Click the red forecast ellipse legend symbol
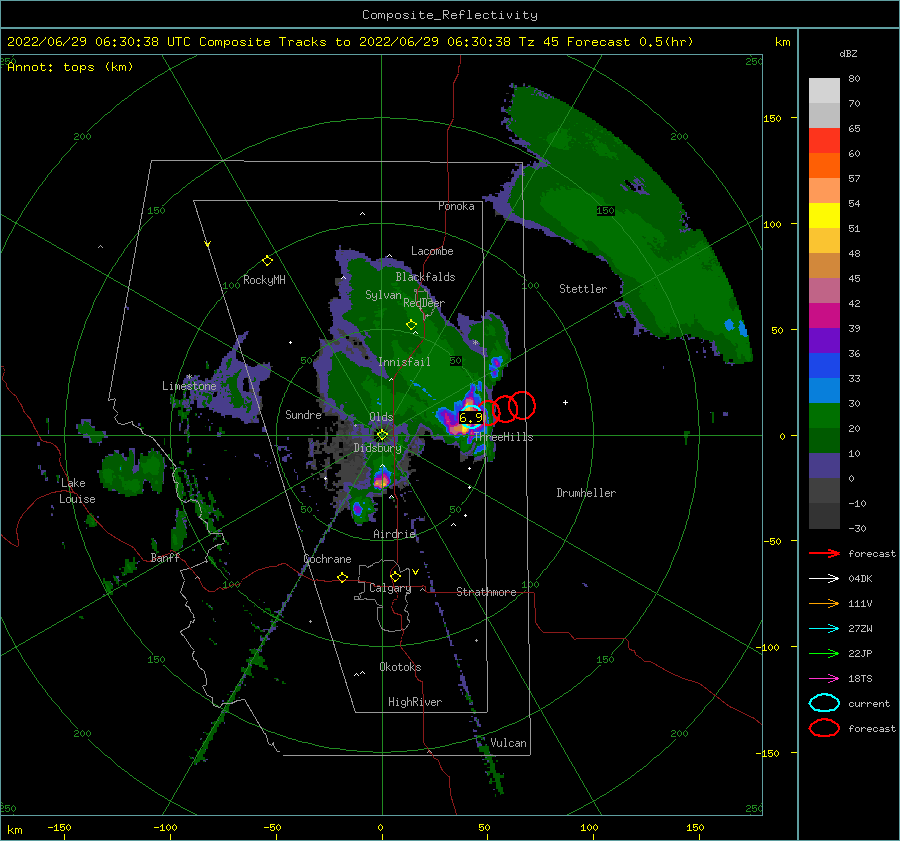Image resolution: width=900 pixels, height=841 pixels. [x=824, y=728]
